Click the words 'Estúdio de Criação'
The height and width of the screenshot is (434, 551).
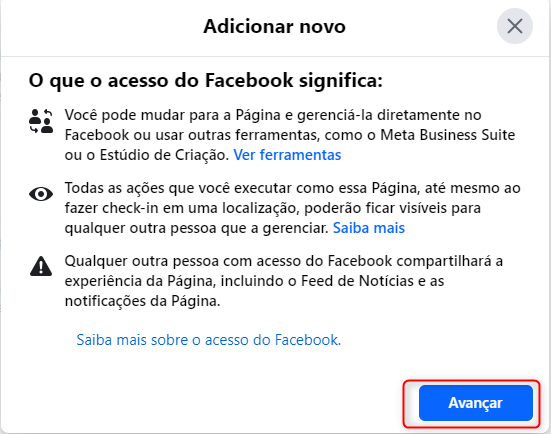pos(164,155)
